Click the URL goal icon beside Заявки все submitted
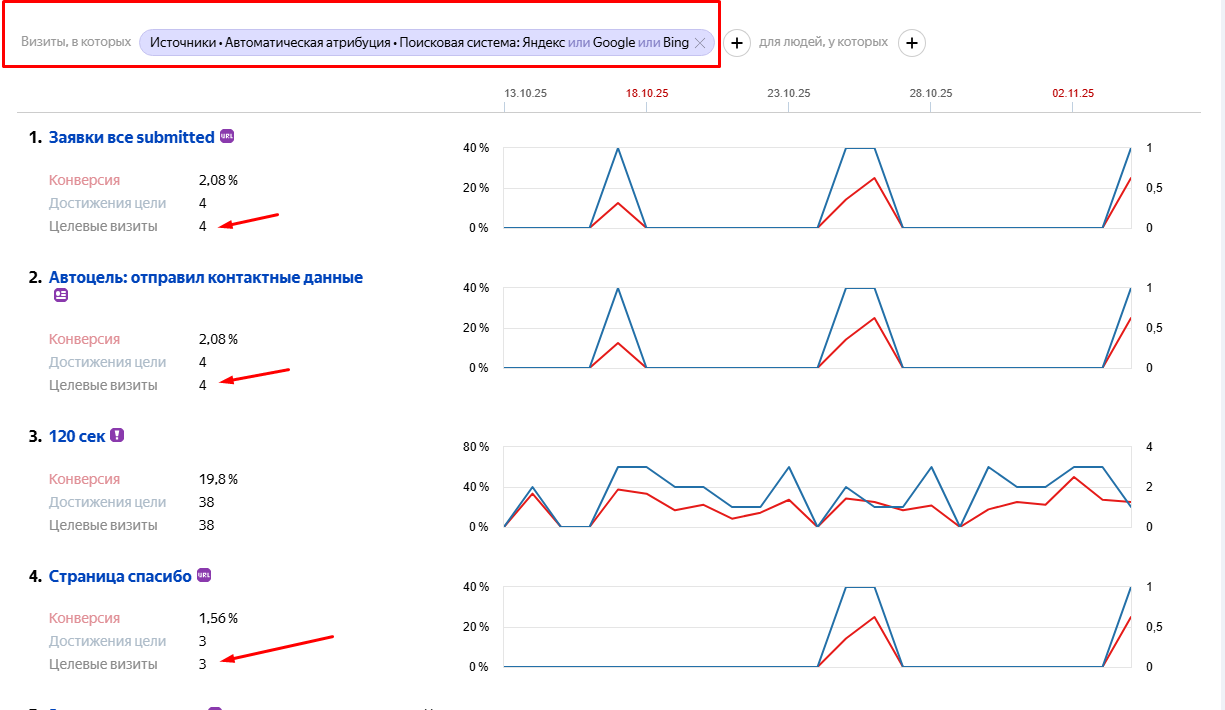 pyautogui.click(x=227, y=137)
